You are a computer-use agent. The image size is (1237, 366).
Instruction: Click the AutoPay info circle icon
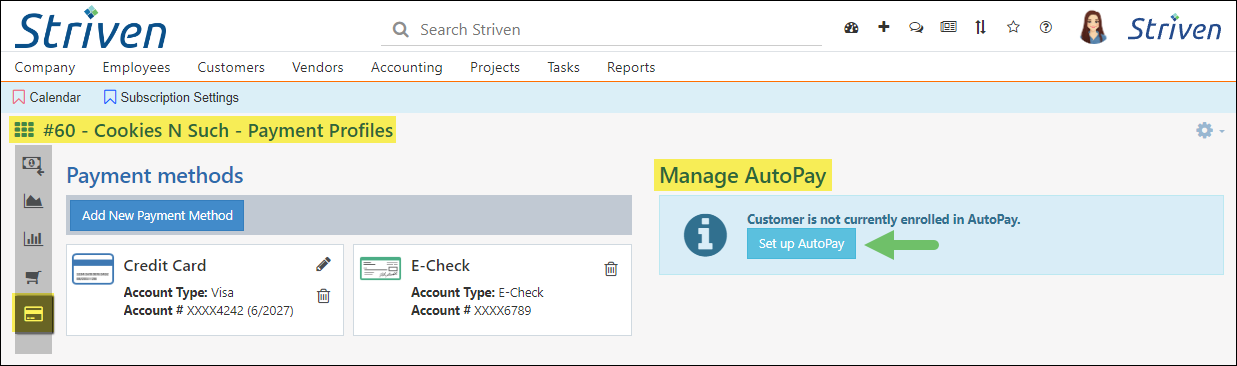tap(704, 236)
